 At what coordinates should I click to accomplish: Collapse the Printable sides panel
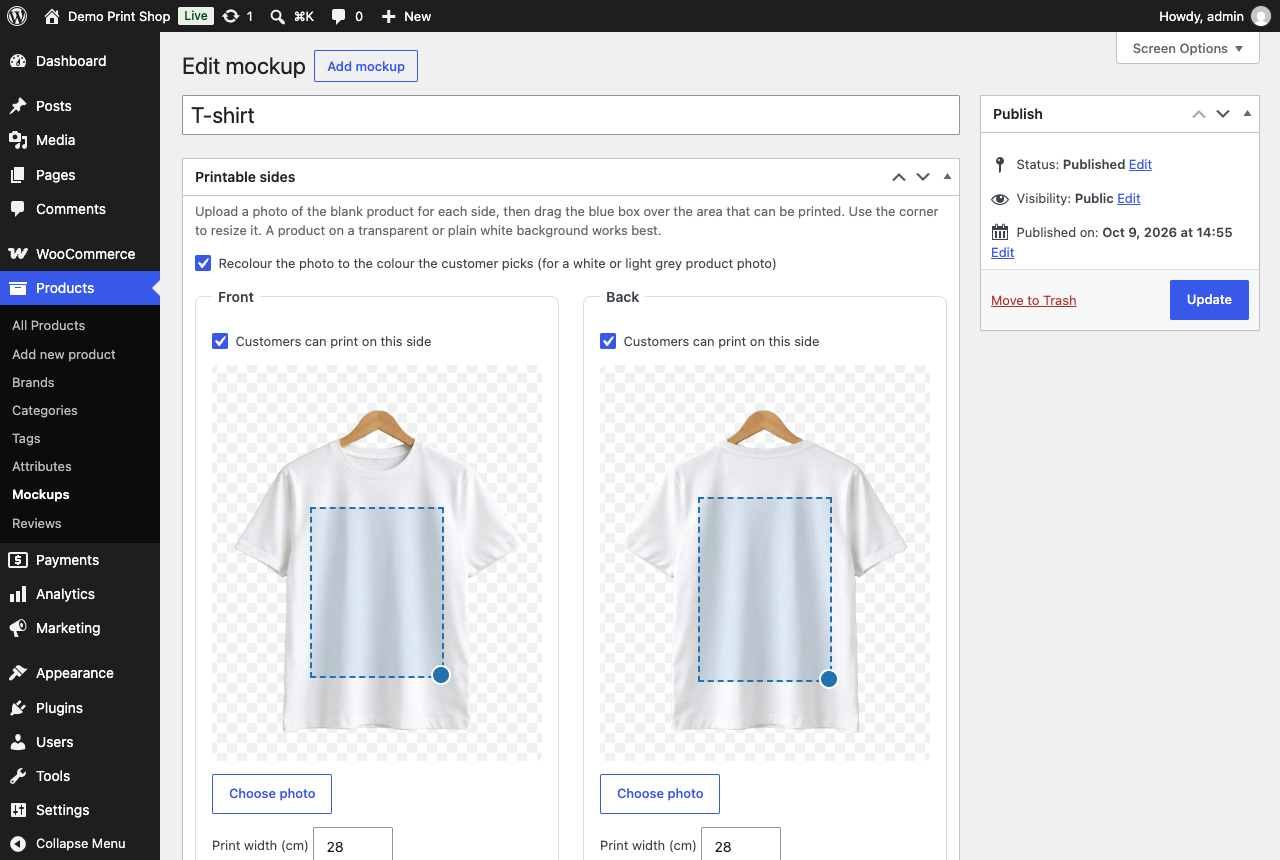coord(947,176)
